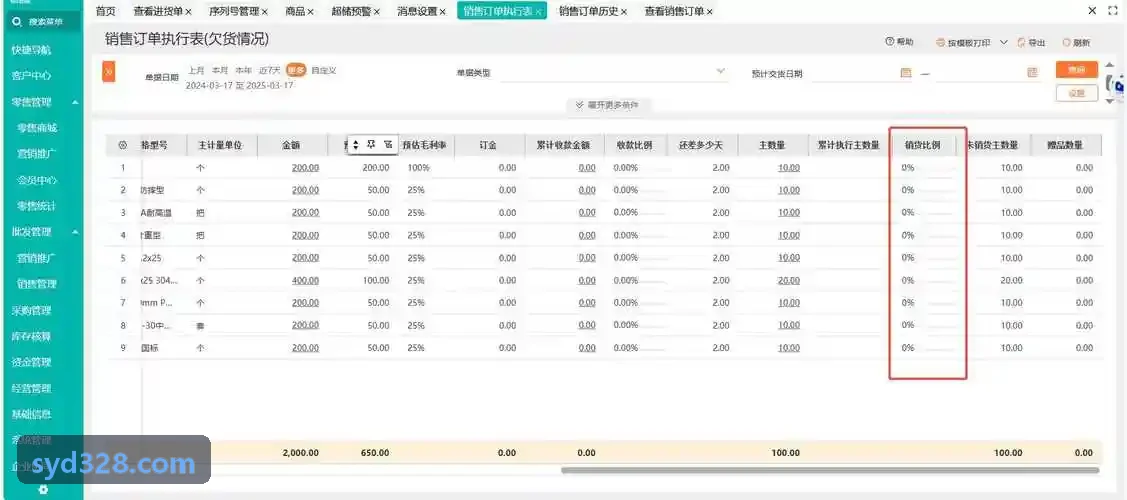Close the 查看进货单 tab
The image size is (1127, 500).
pos(188,11)
